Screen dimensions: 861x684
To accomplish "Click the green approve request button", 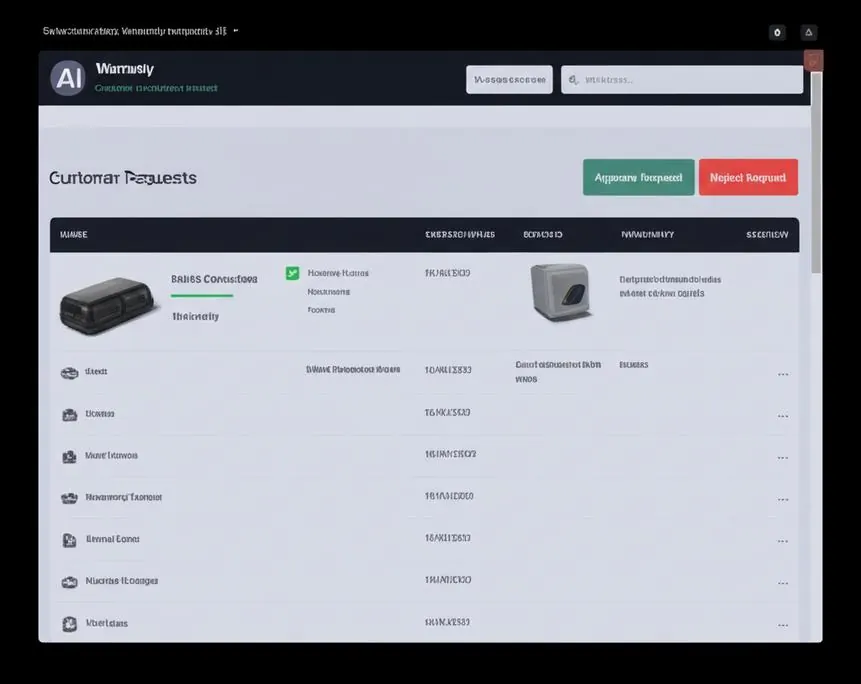I will [639, 177].
